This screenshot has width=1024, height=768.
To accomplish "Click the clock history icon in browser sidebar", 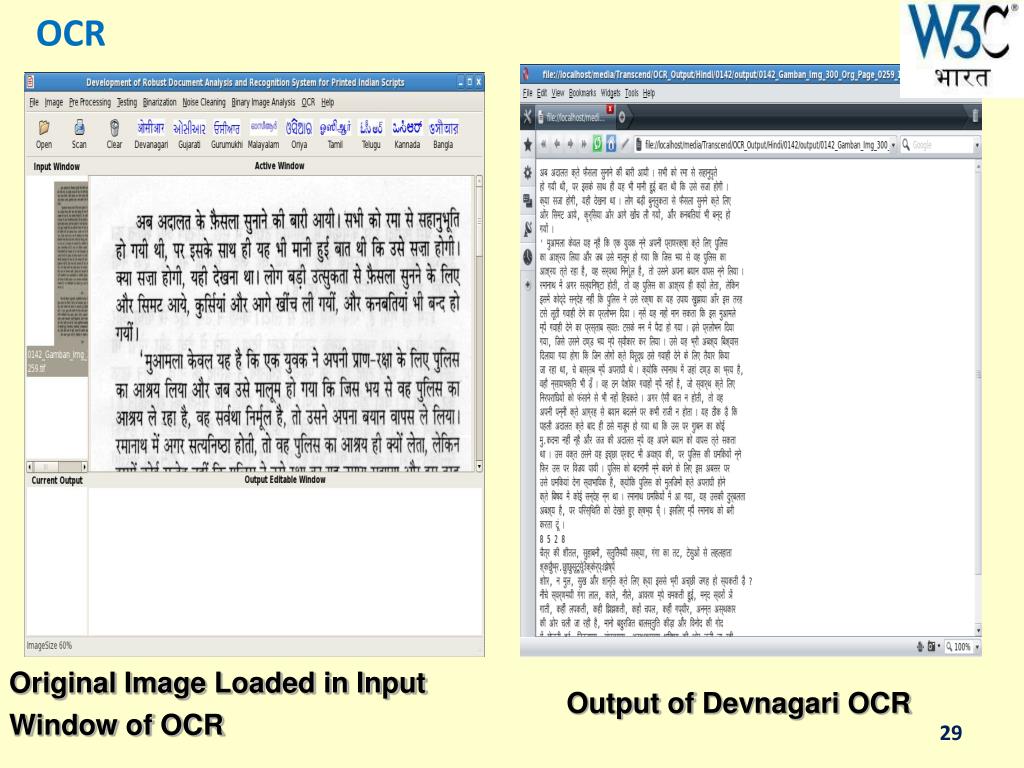I will coord(528,257).
